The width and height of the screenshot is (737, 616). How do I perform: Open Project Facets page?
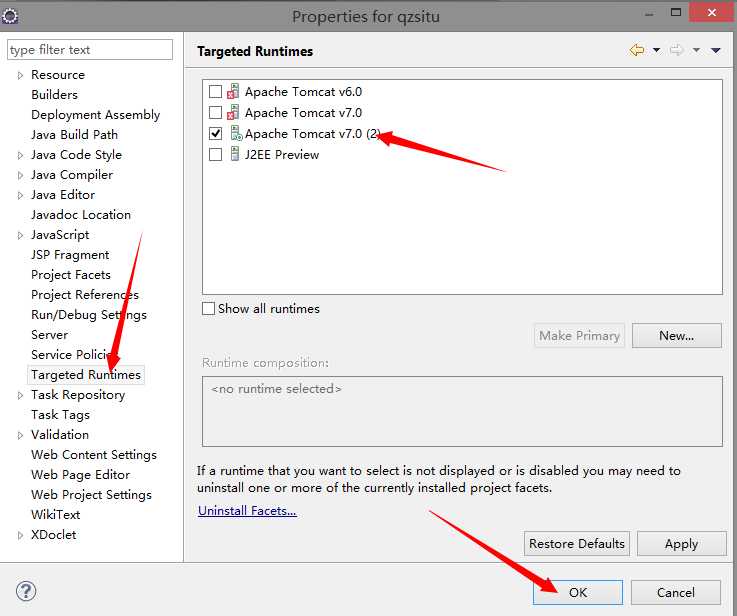[x=71, y=275]
